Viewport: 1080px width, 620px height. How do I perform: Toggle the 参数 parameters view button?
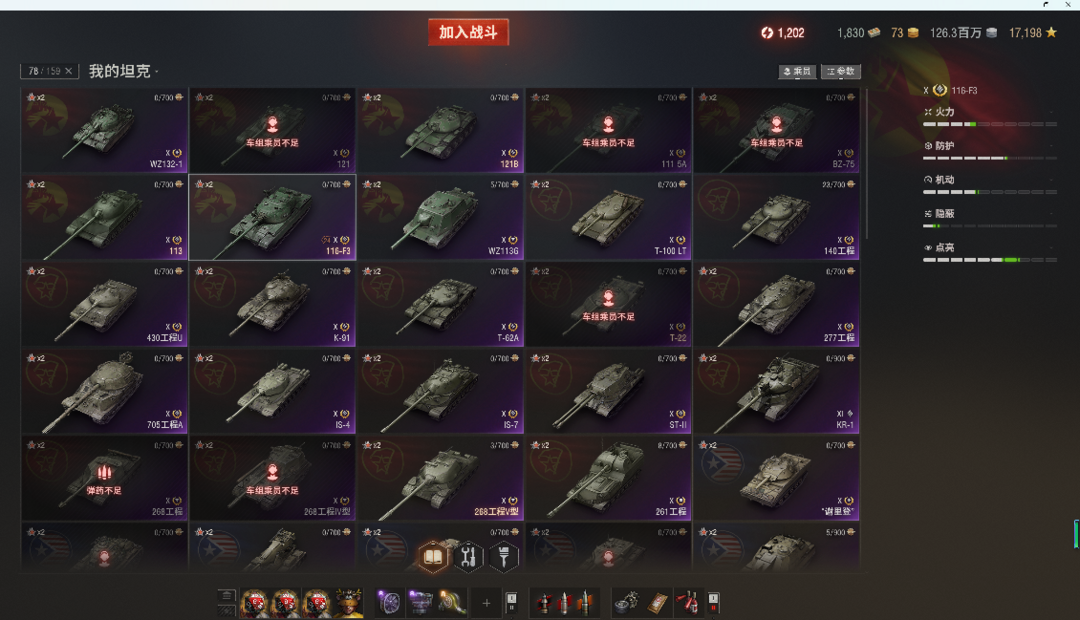(x=840, y=71)
